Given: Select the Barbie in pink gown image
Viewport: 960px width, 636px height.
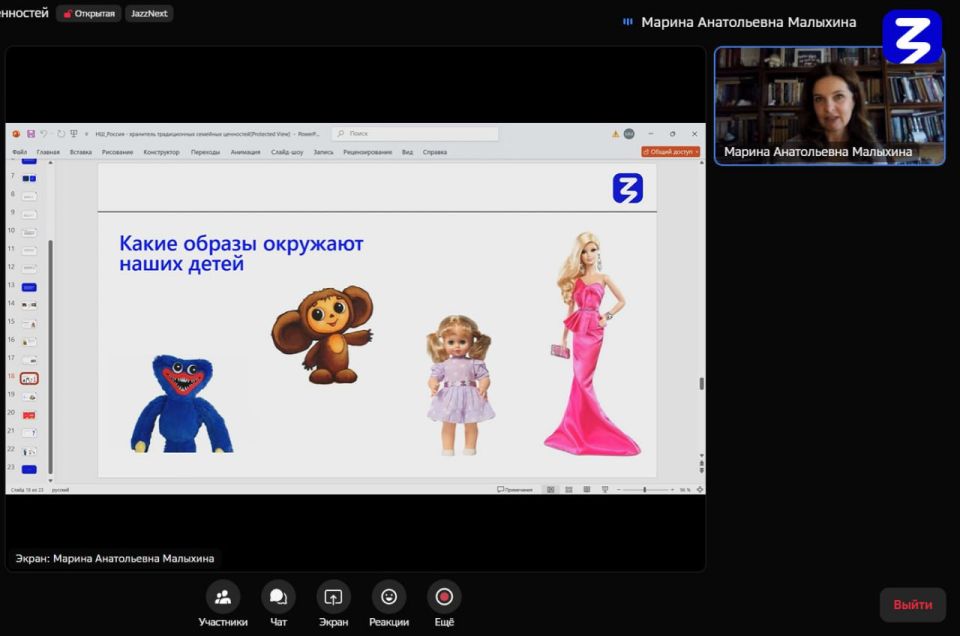Looking at the screenshot, I should (x=592, y=343).
